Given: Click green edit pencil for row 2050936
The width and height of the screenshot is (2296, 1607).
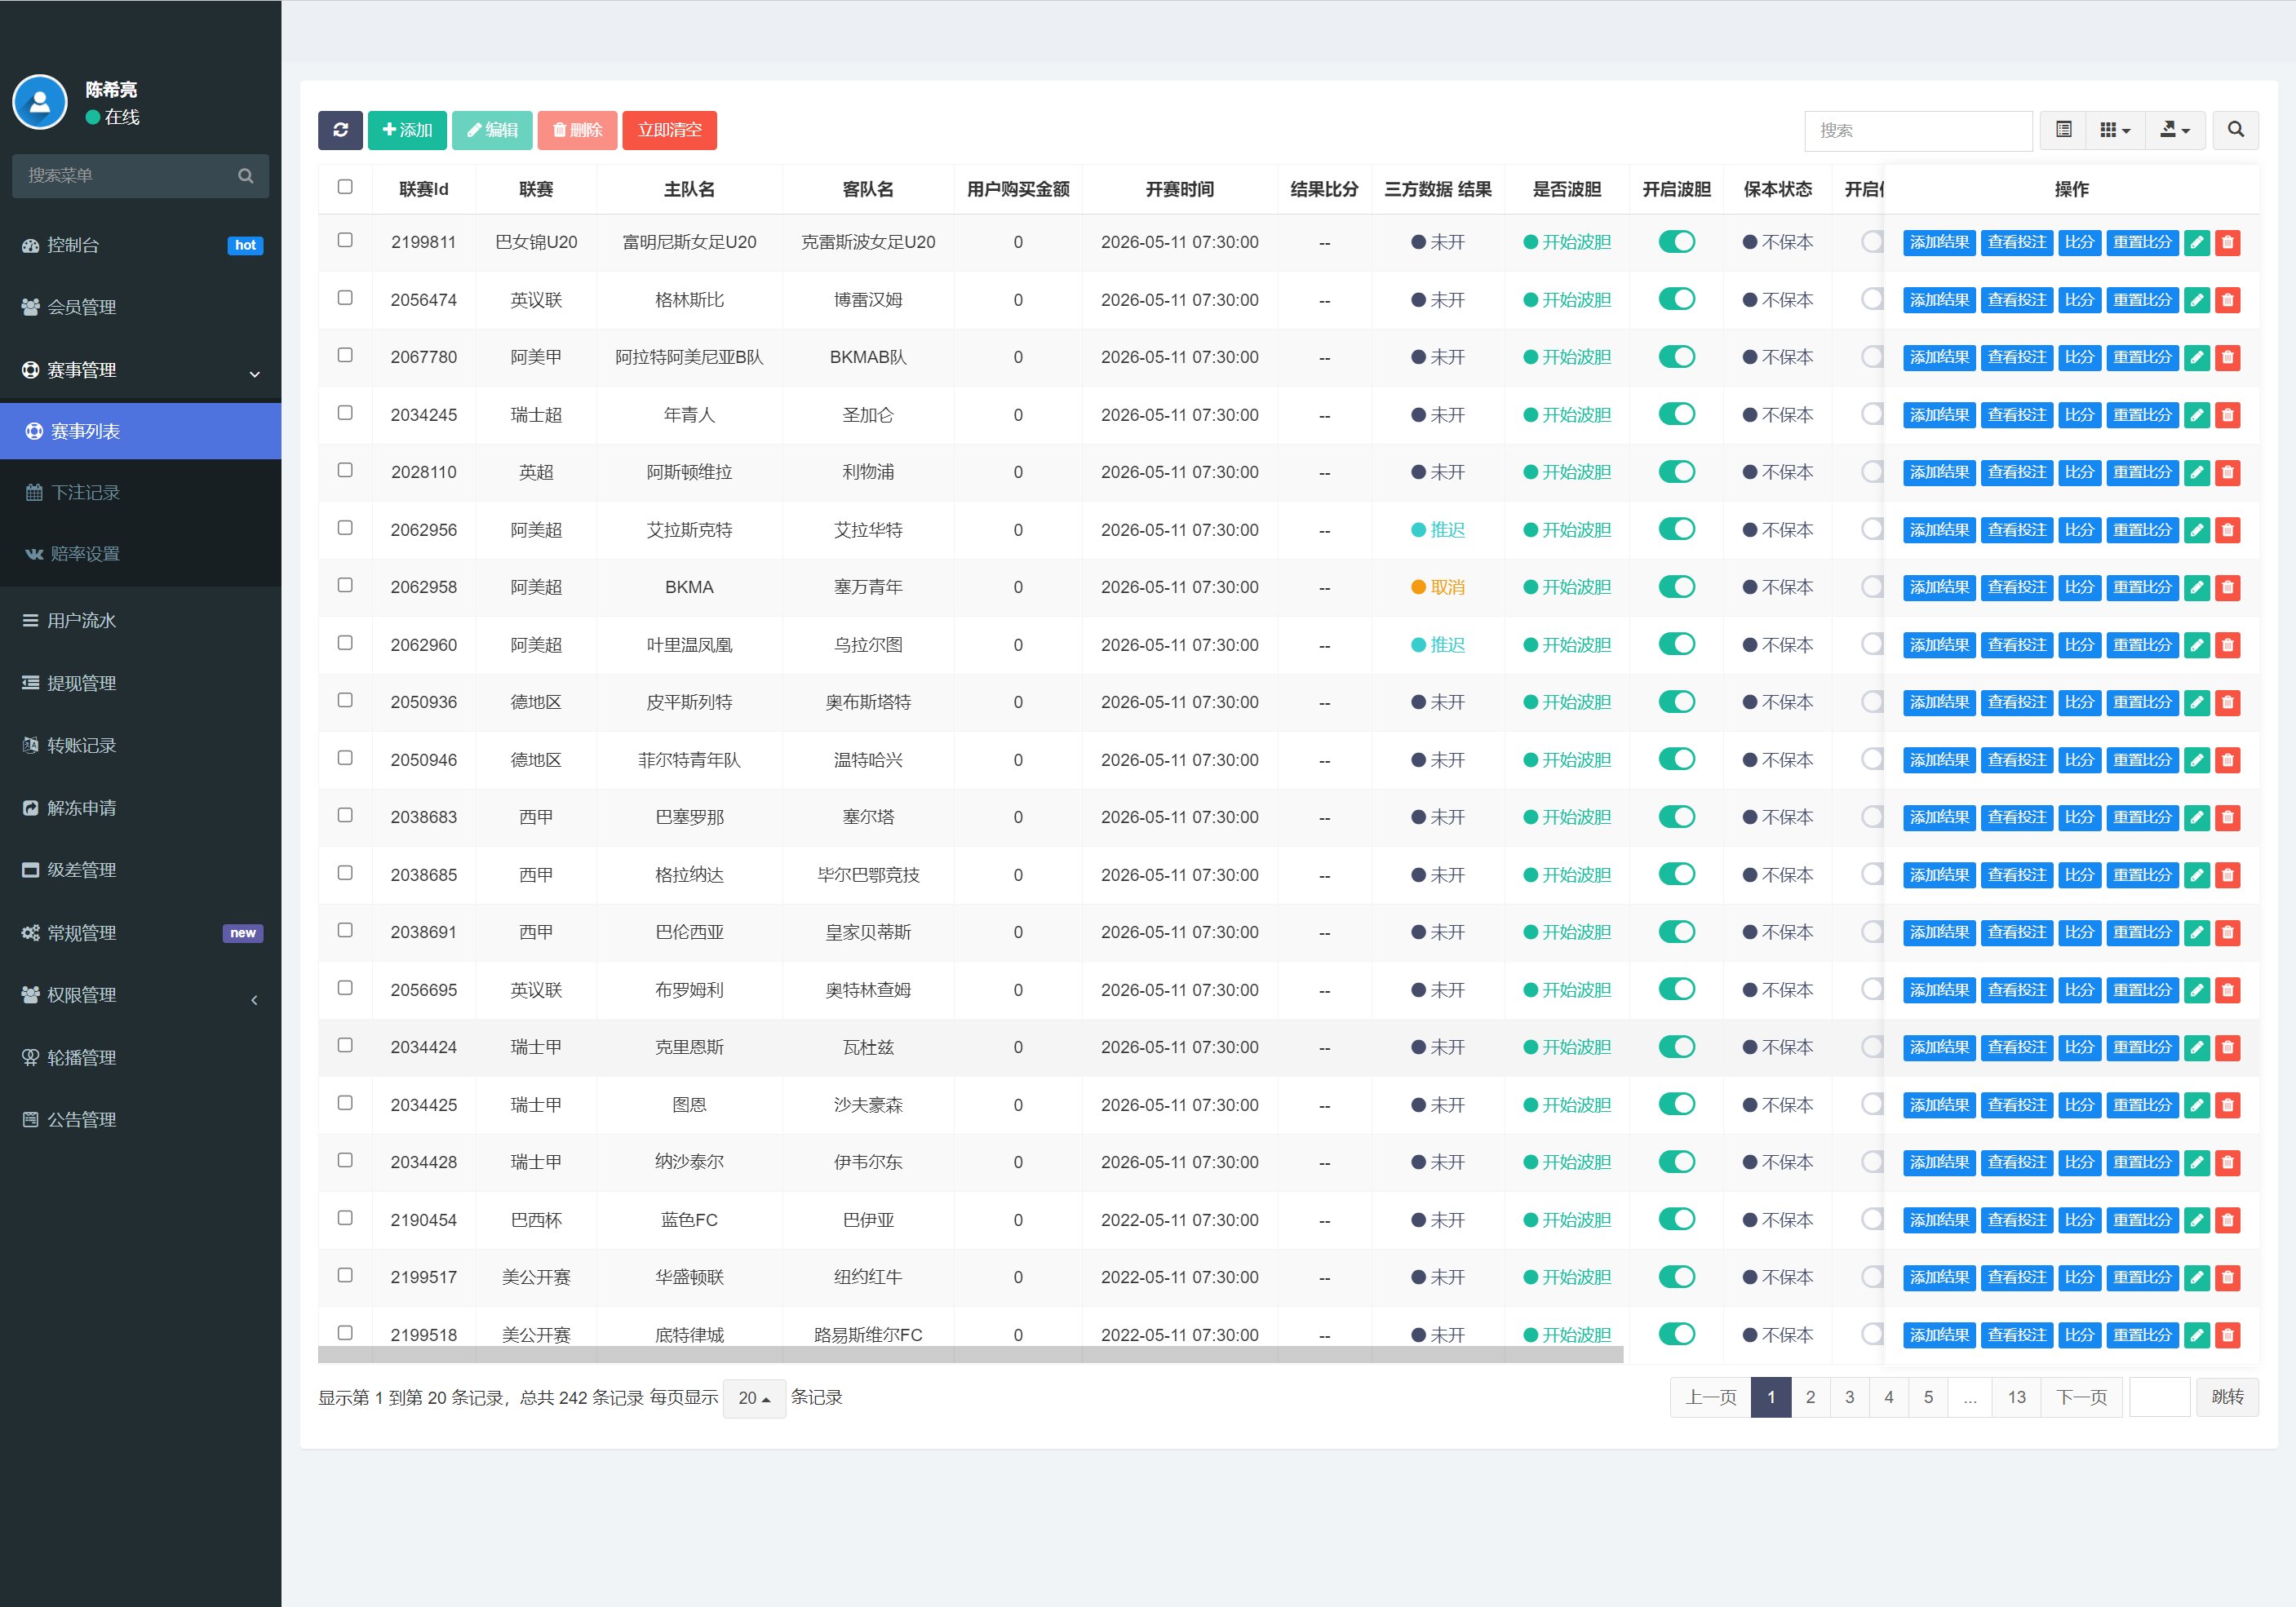Looking at the screenshot, I should tap(2197, 702).
